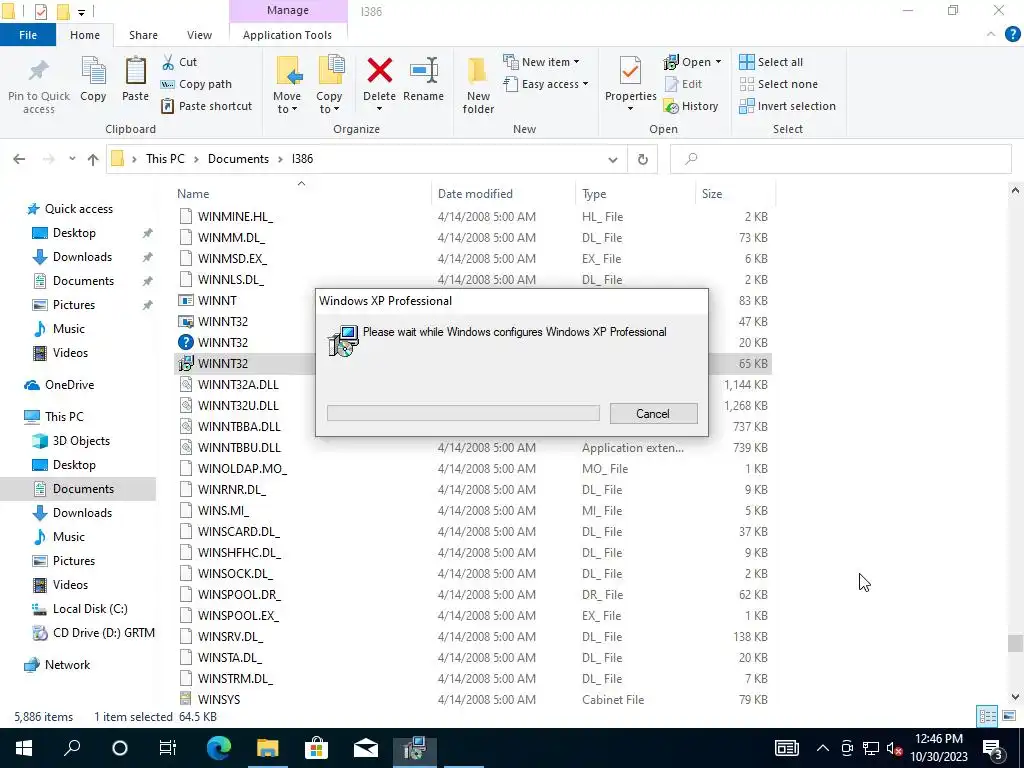Image resolution: width=1024 pixels, height=768 pixels.
Task: Go back with the navigation arrow
Action: [x=19, y=159]
